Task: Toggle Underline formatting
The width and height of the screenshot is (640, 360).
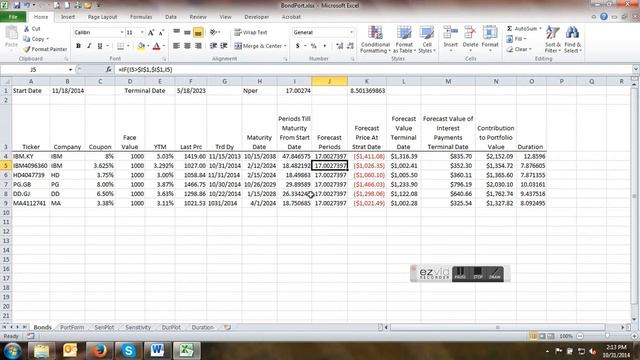Action: [x=100, y=46]
